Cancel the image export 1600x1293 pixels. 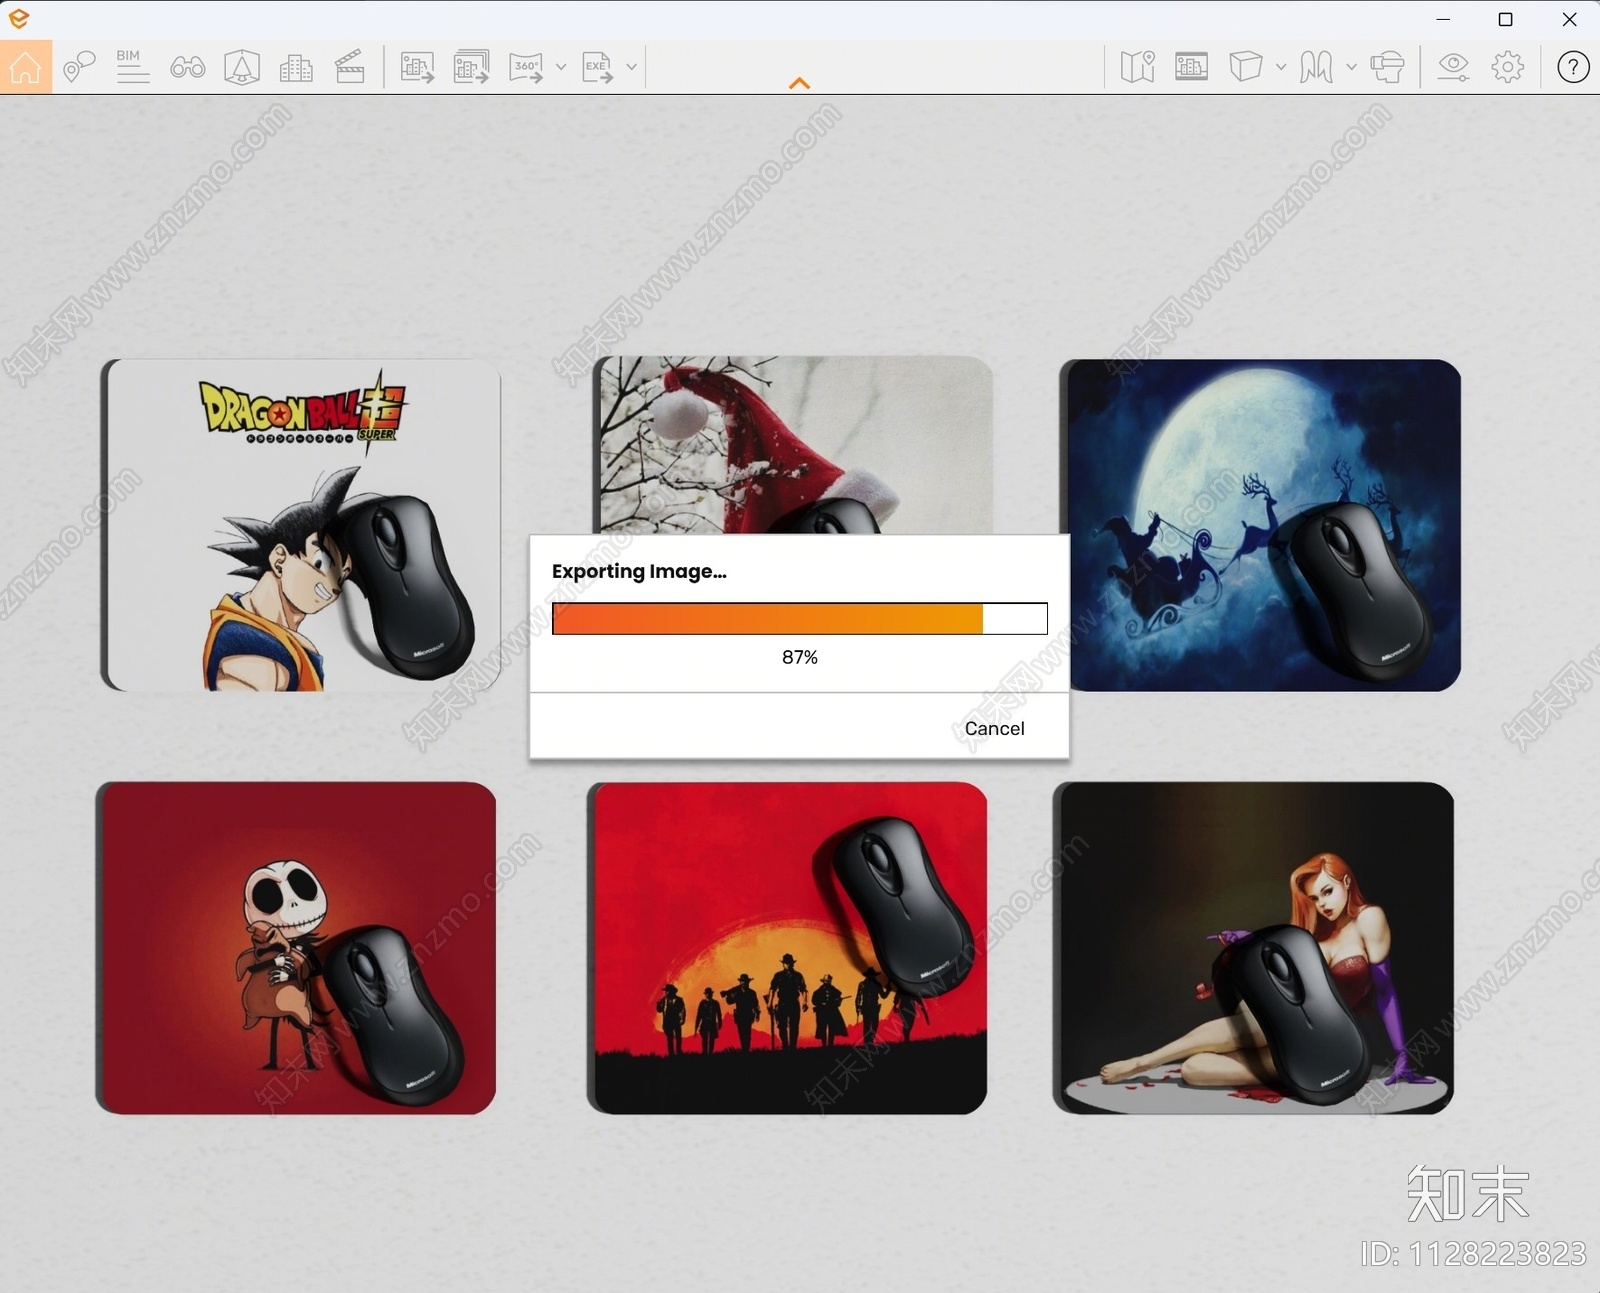click(994, 728)
